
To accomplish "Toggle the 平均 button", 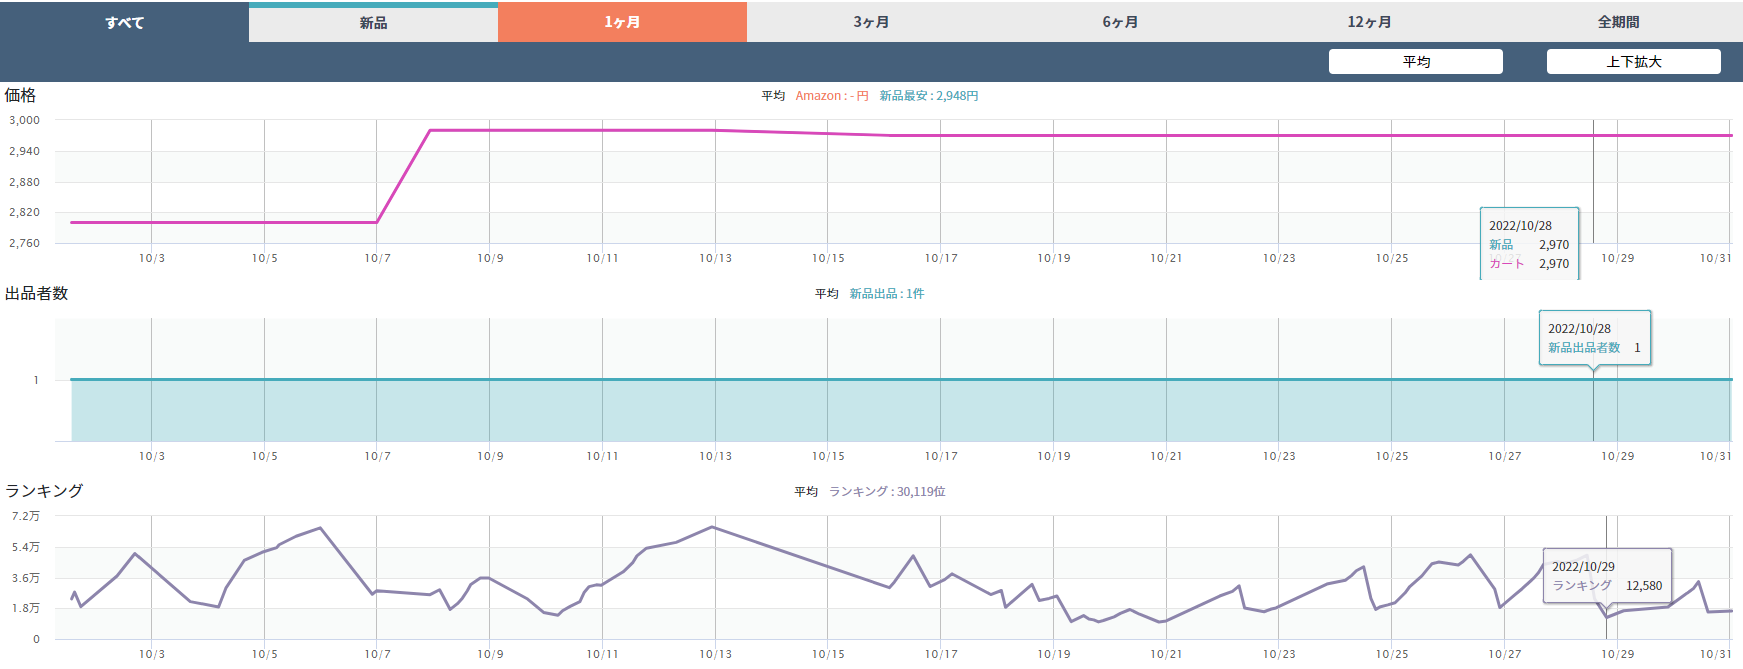I will click(x=1415, y=62).
